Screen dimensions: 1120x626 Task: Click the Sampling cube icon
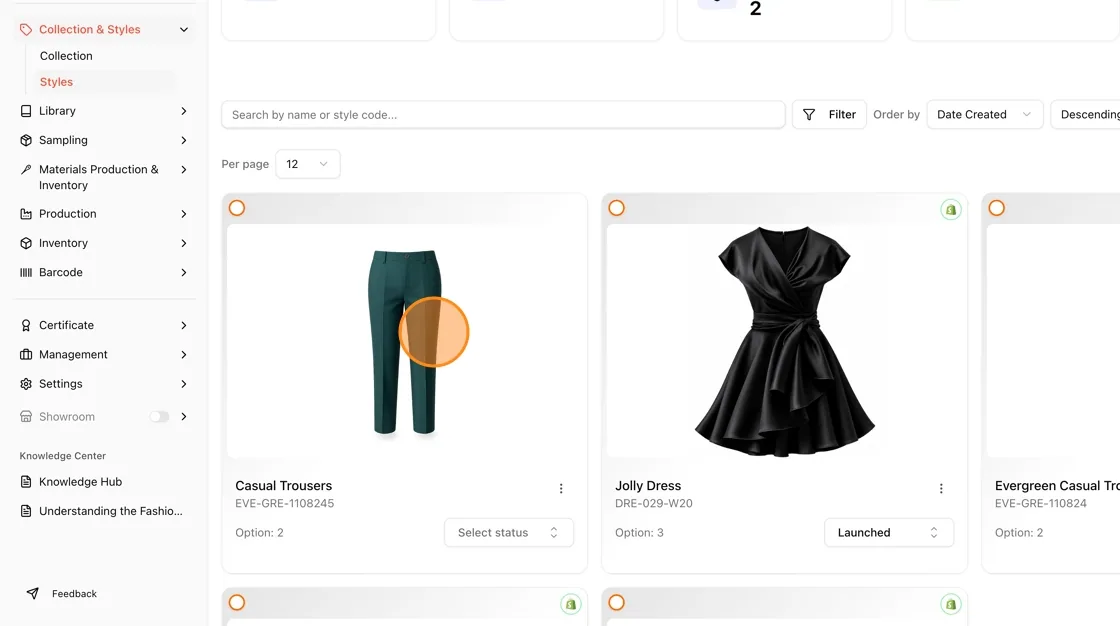tap(26, 140)
